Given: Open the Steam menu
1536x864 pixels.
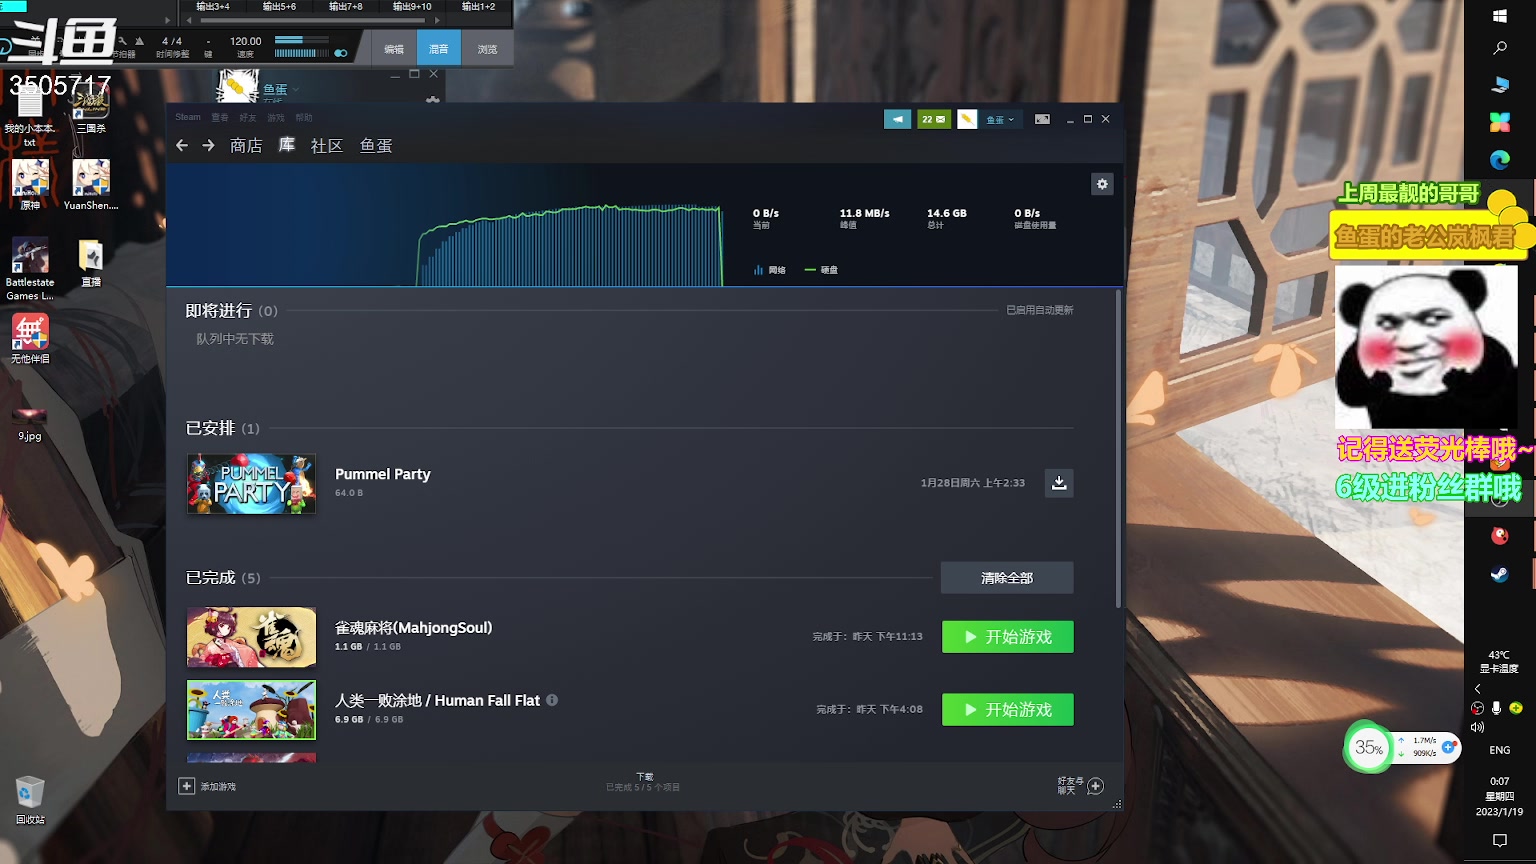Looking at the screenshot, I should coord(188,117).
